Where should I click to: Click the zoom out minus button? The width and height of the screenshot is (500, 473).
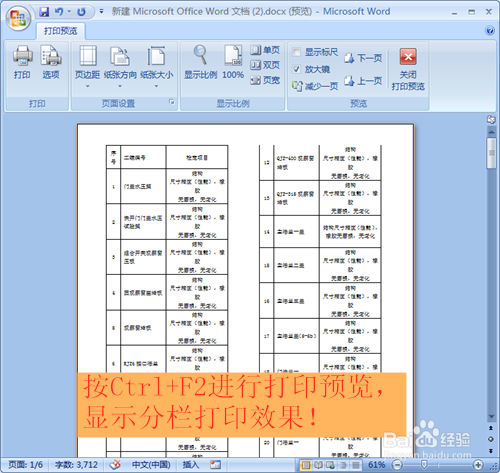[397, 465]
